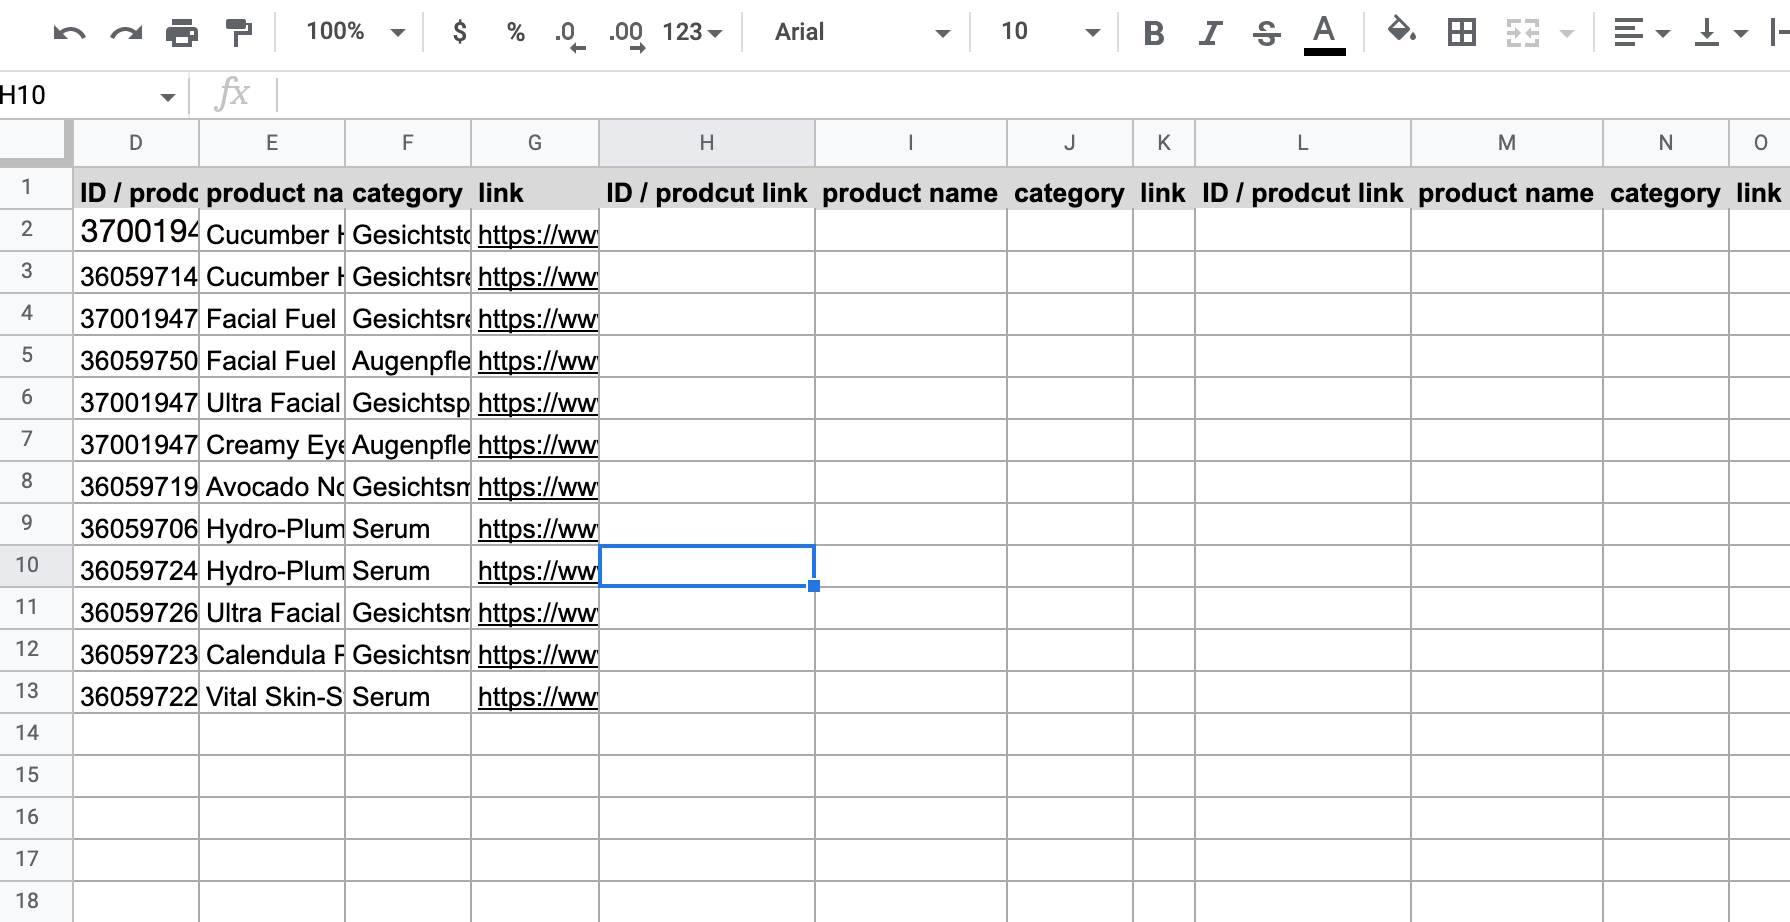Viewport: 1790px width, 922px height.
Task: Open horizontal align dropdown
Action: (1641, 33)
